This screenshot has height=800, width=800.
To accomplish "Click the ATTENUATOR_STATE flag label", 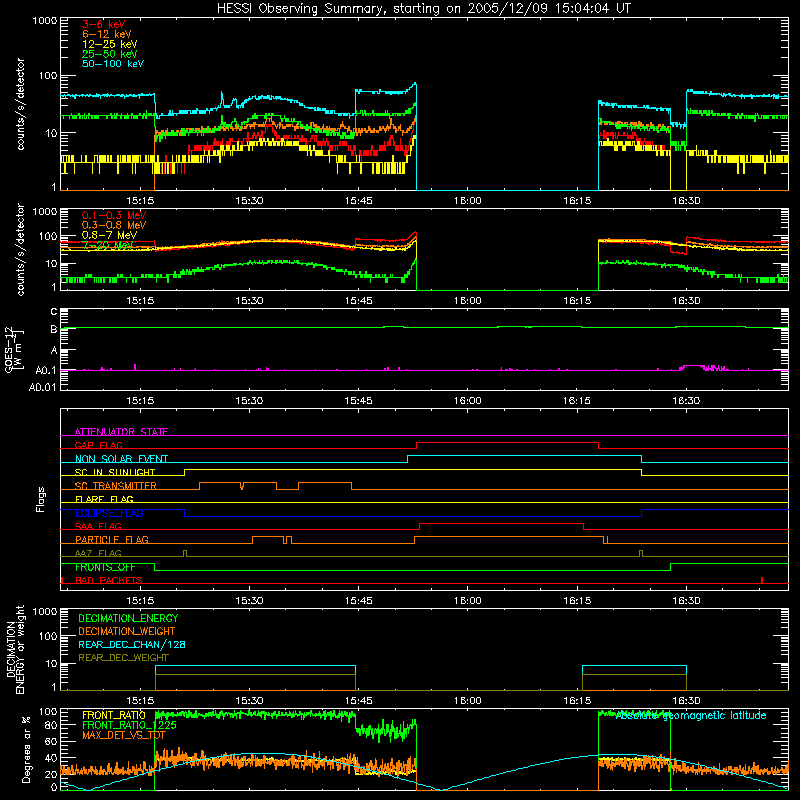I will click(121, 432).
